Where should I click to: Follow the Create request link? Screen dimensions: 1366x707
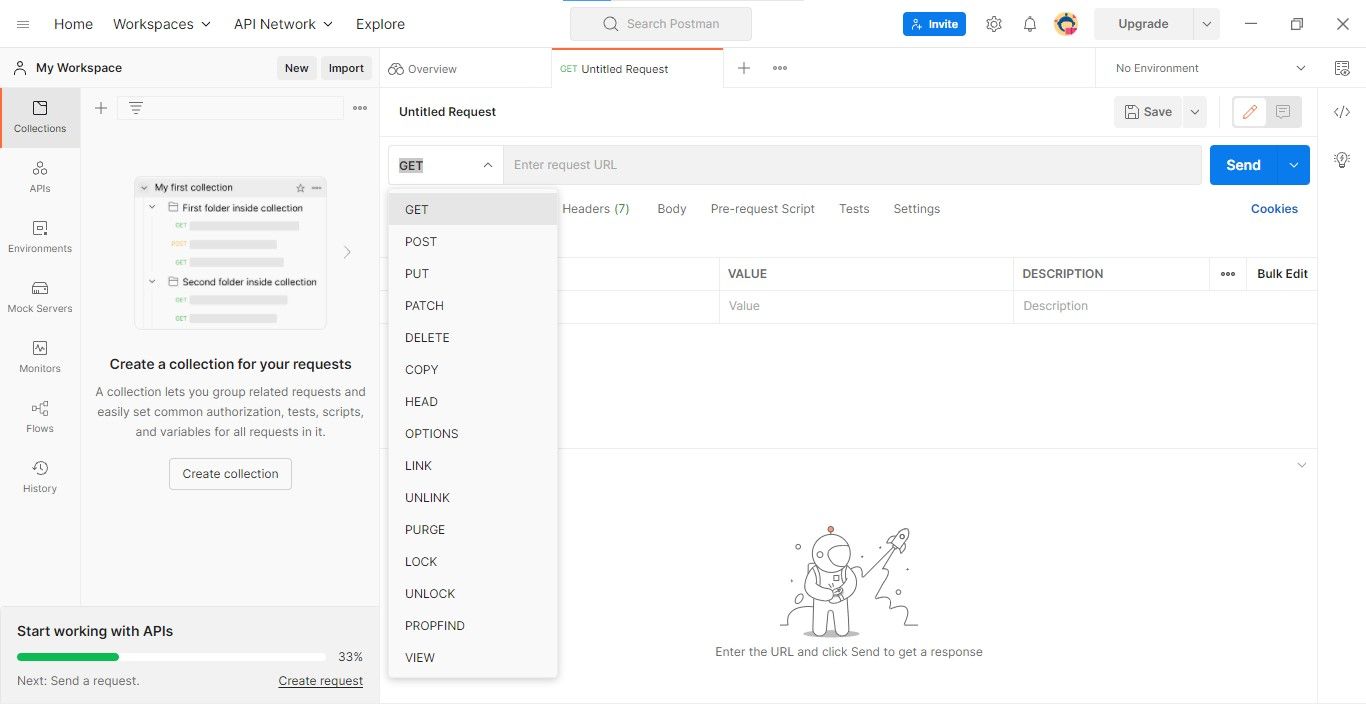[x=321, y=681]
